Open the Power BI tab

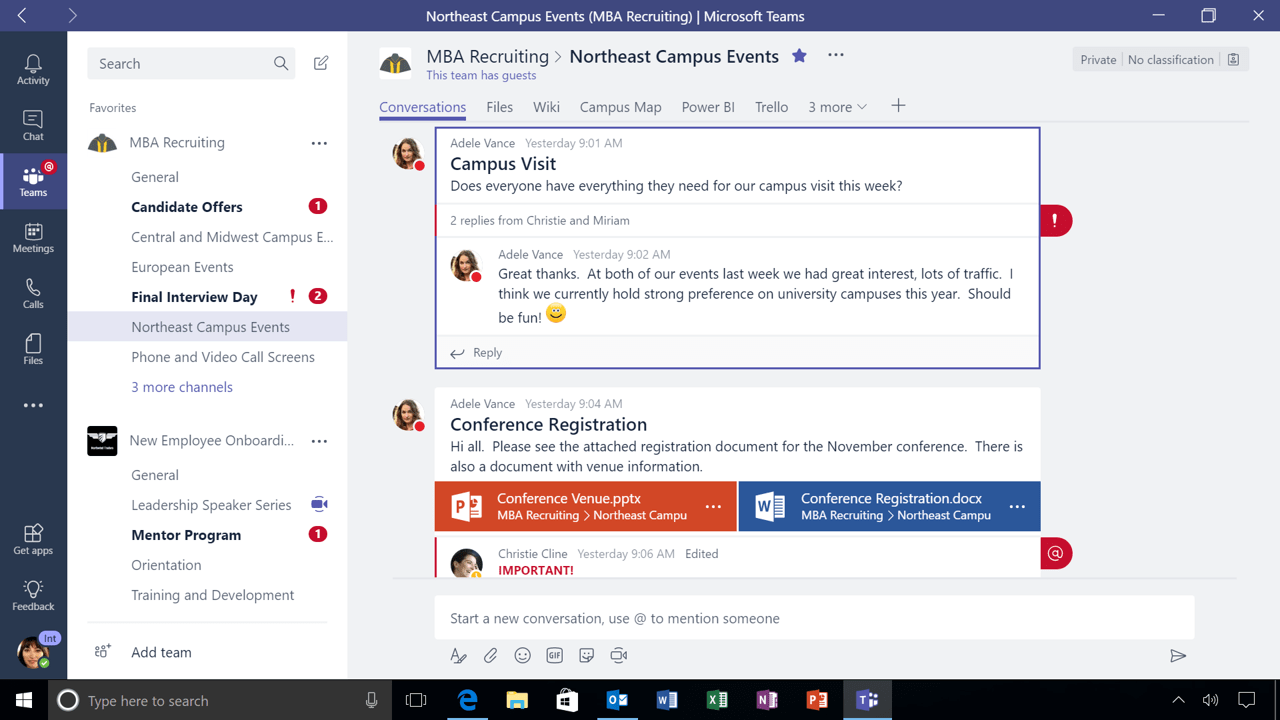point(708,106)
